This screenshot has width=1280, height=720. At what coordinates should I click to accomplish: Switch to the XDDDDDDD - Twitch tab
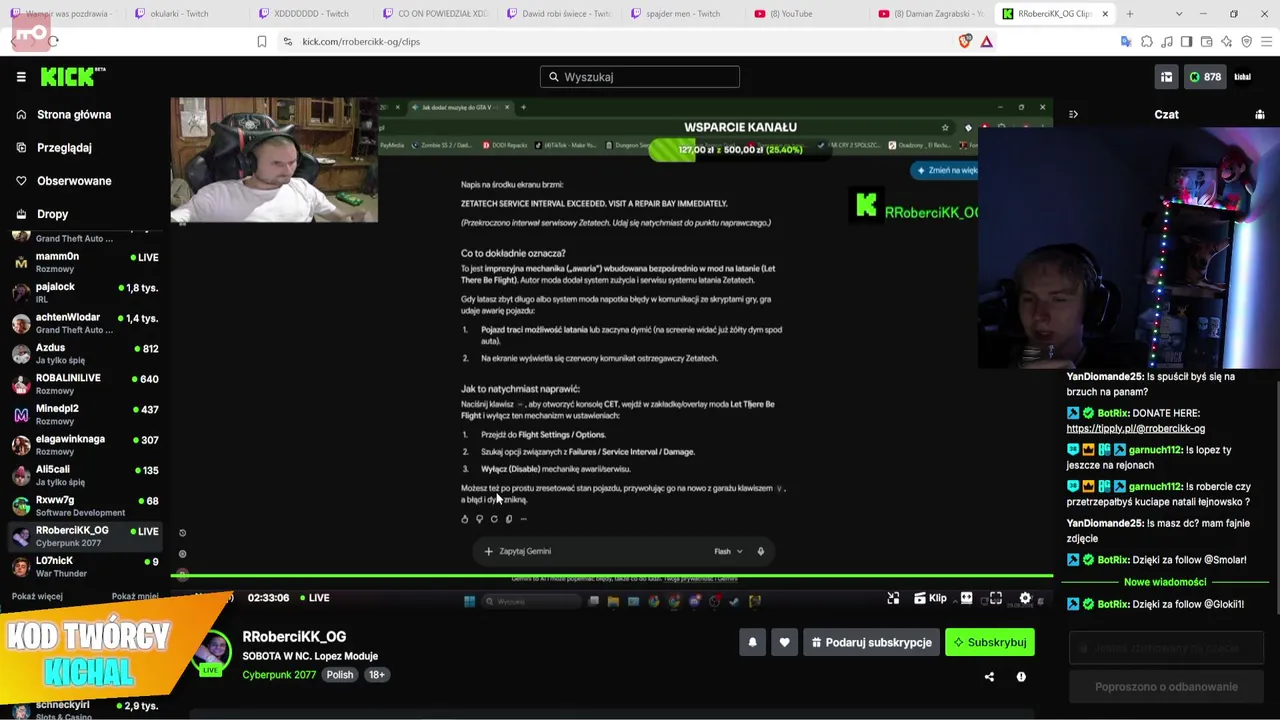tap(310, 14)
